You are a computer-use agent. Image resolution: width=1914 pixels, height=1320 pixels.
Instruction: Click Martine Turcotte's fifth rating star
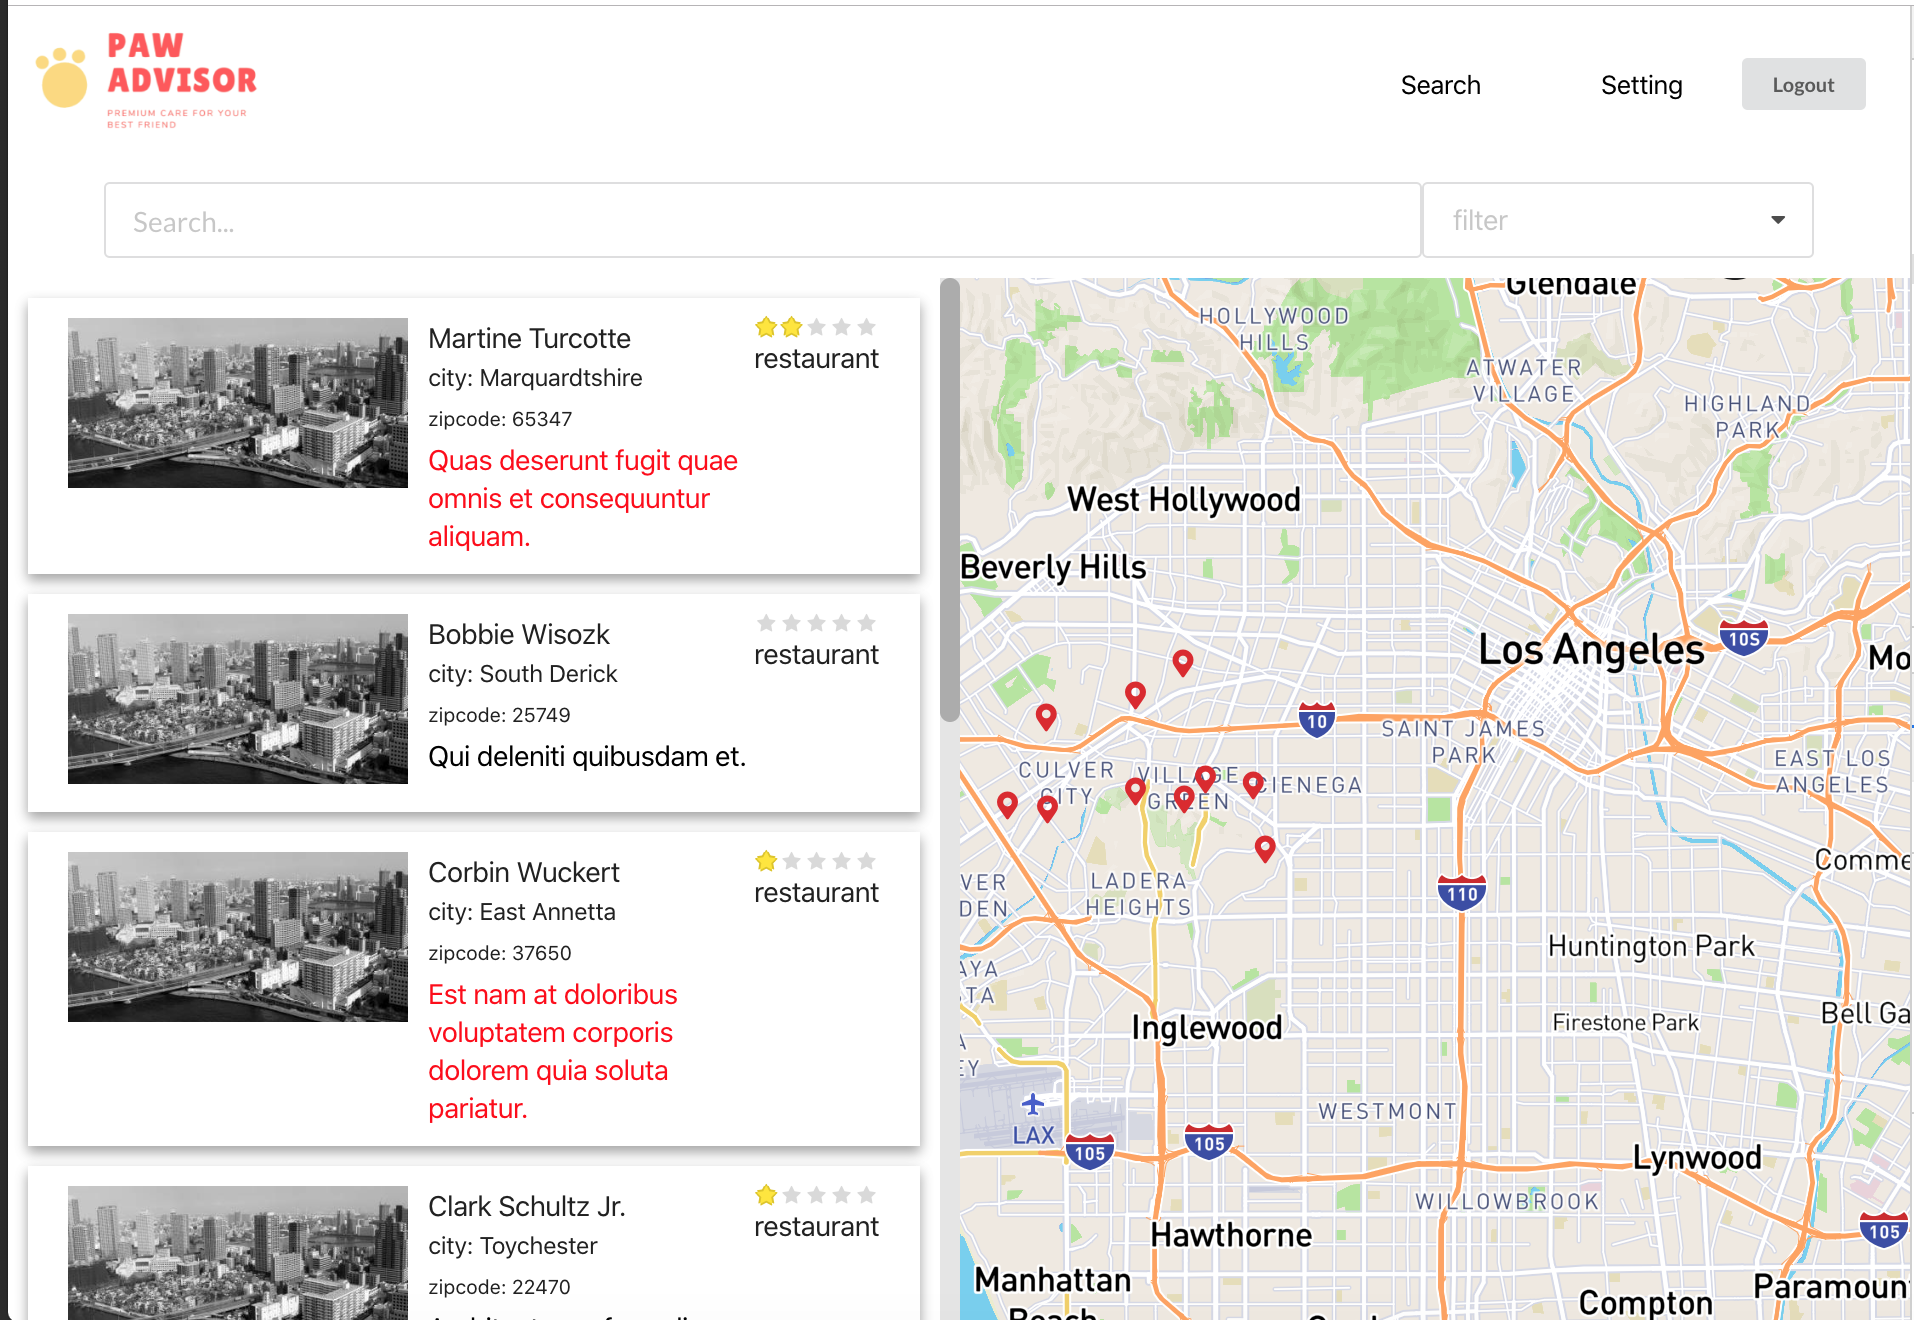pos(867,327)
